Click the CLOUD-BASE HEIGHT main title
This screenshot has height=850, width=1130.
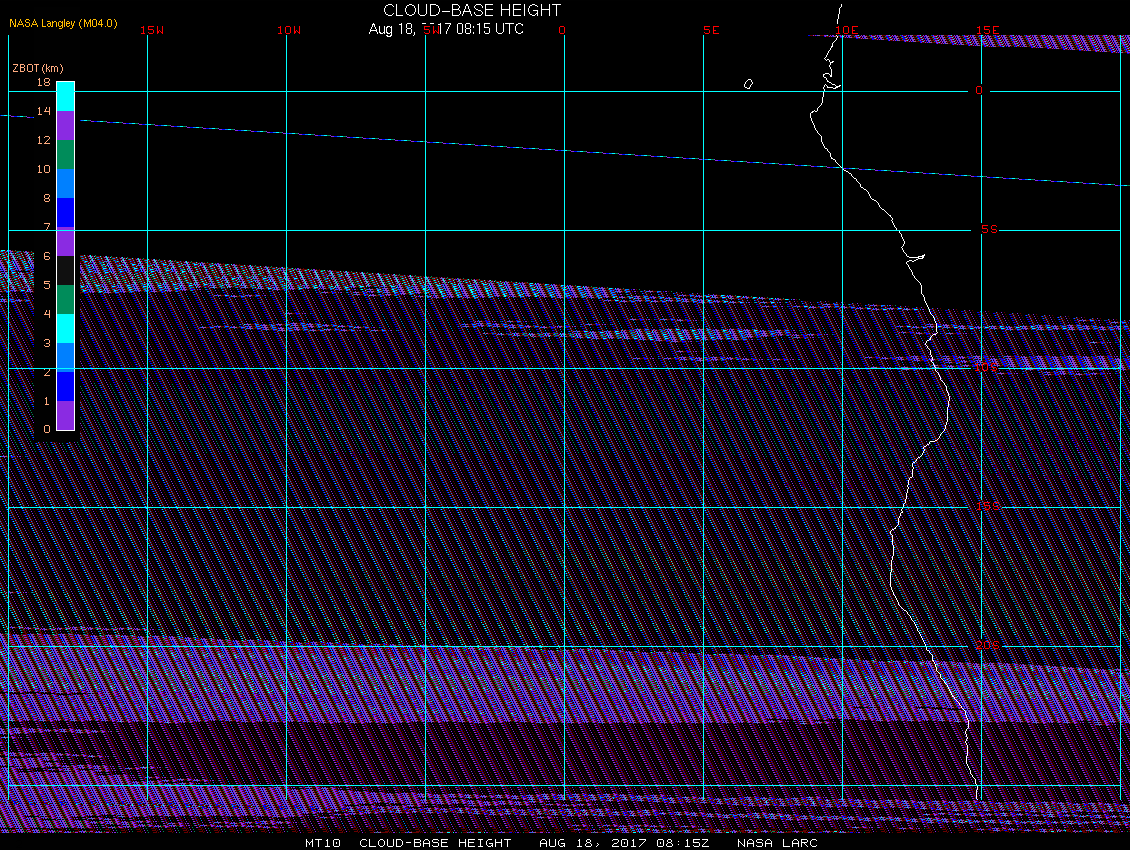tap(472, 11)
